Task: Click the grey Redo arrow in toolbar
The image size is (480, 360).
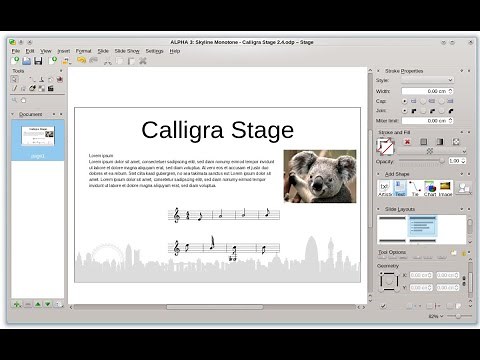Action: [x=93, y=60]
